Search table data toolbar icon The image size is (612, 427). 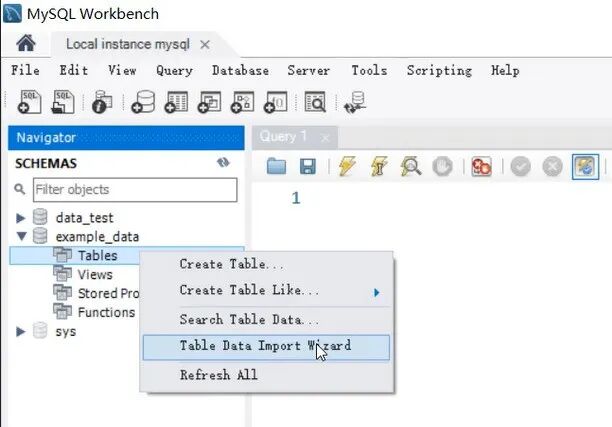tap(315, 102)
